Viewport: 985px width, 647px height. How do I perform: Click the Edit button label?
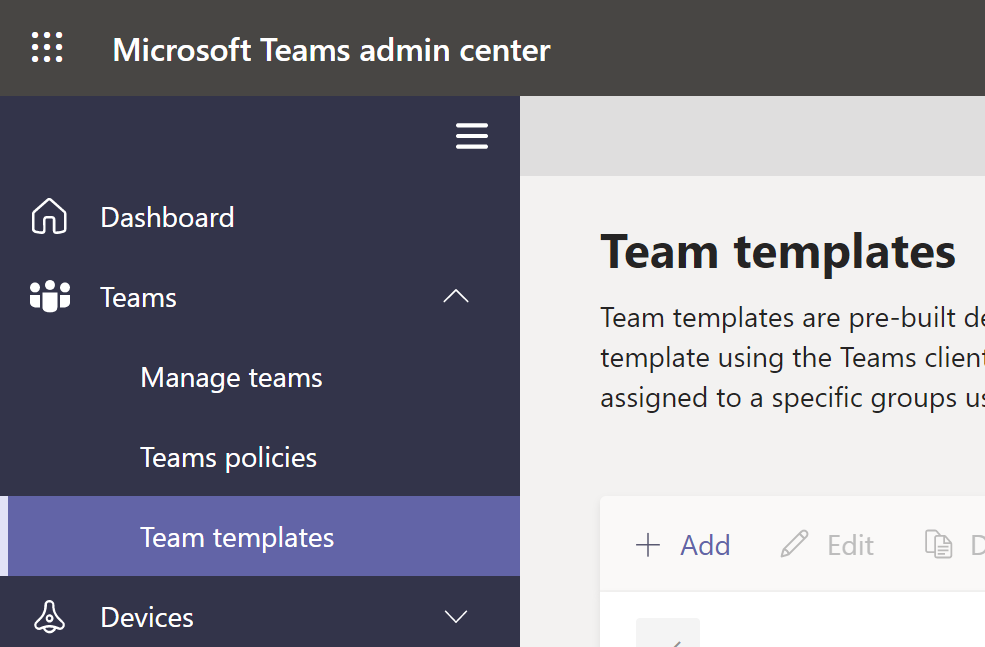[850, 545]
